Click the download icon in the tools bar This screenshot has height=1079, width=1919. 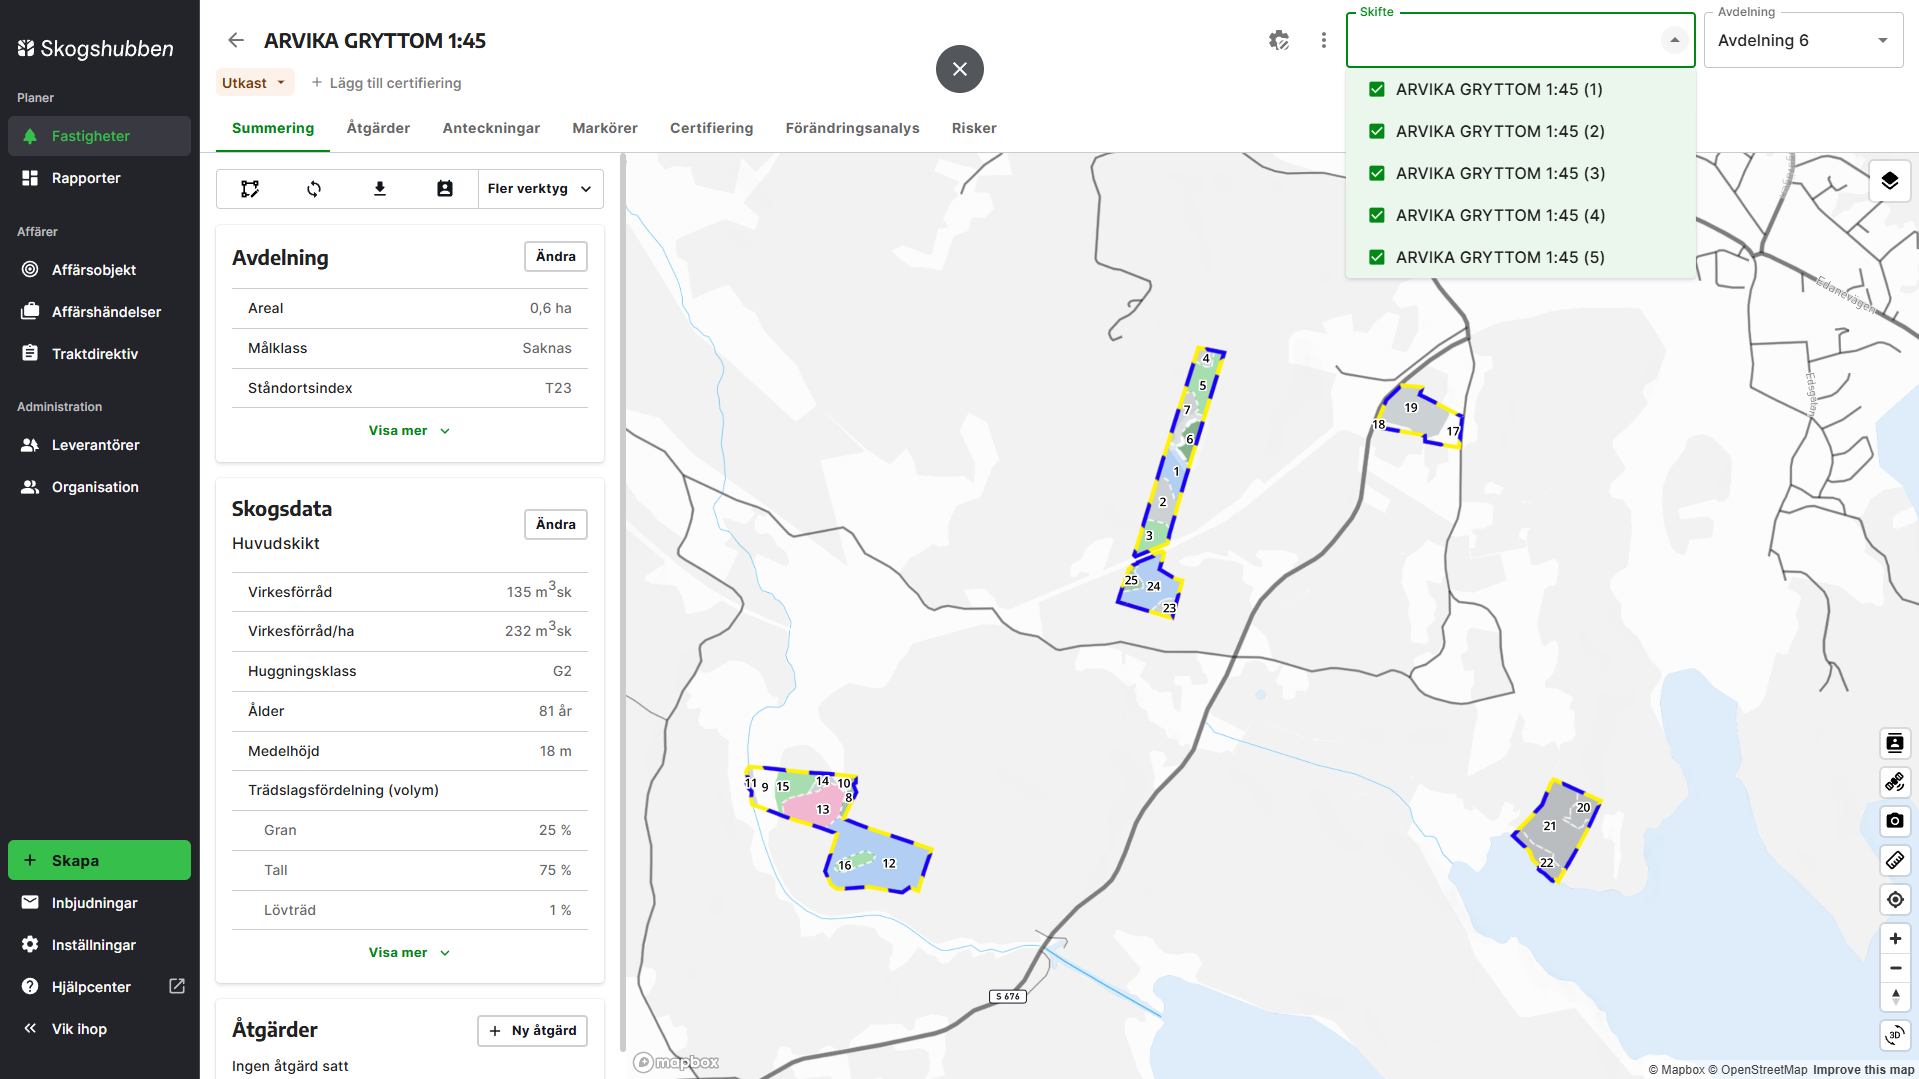tap(379, 188)
